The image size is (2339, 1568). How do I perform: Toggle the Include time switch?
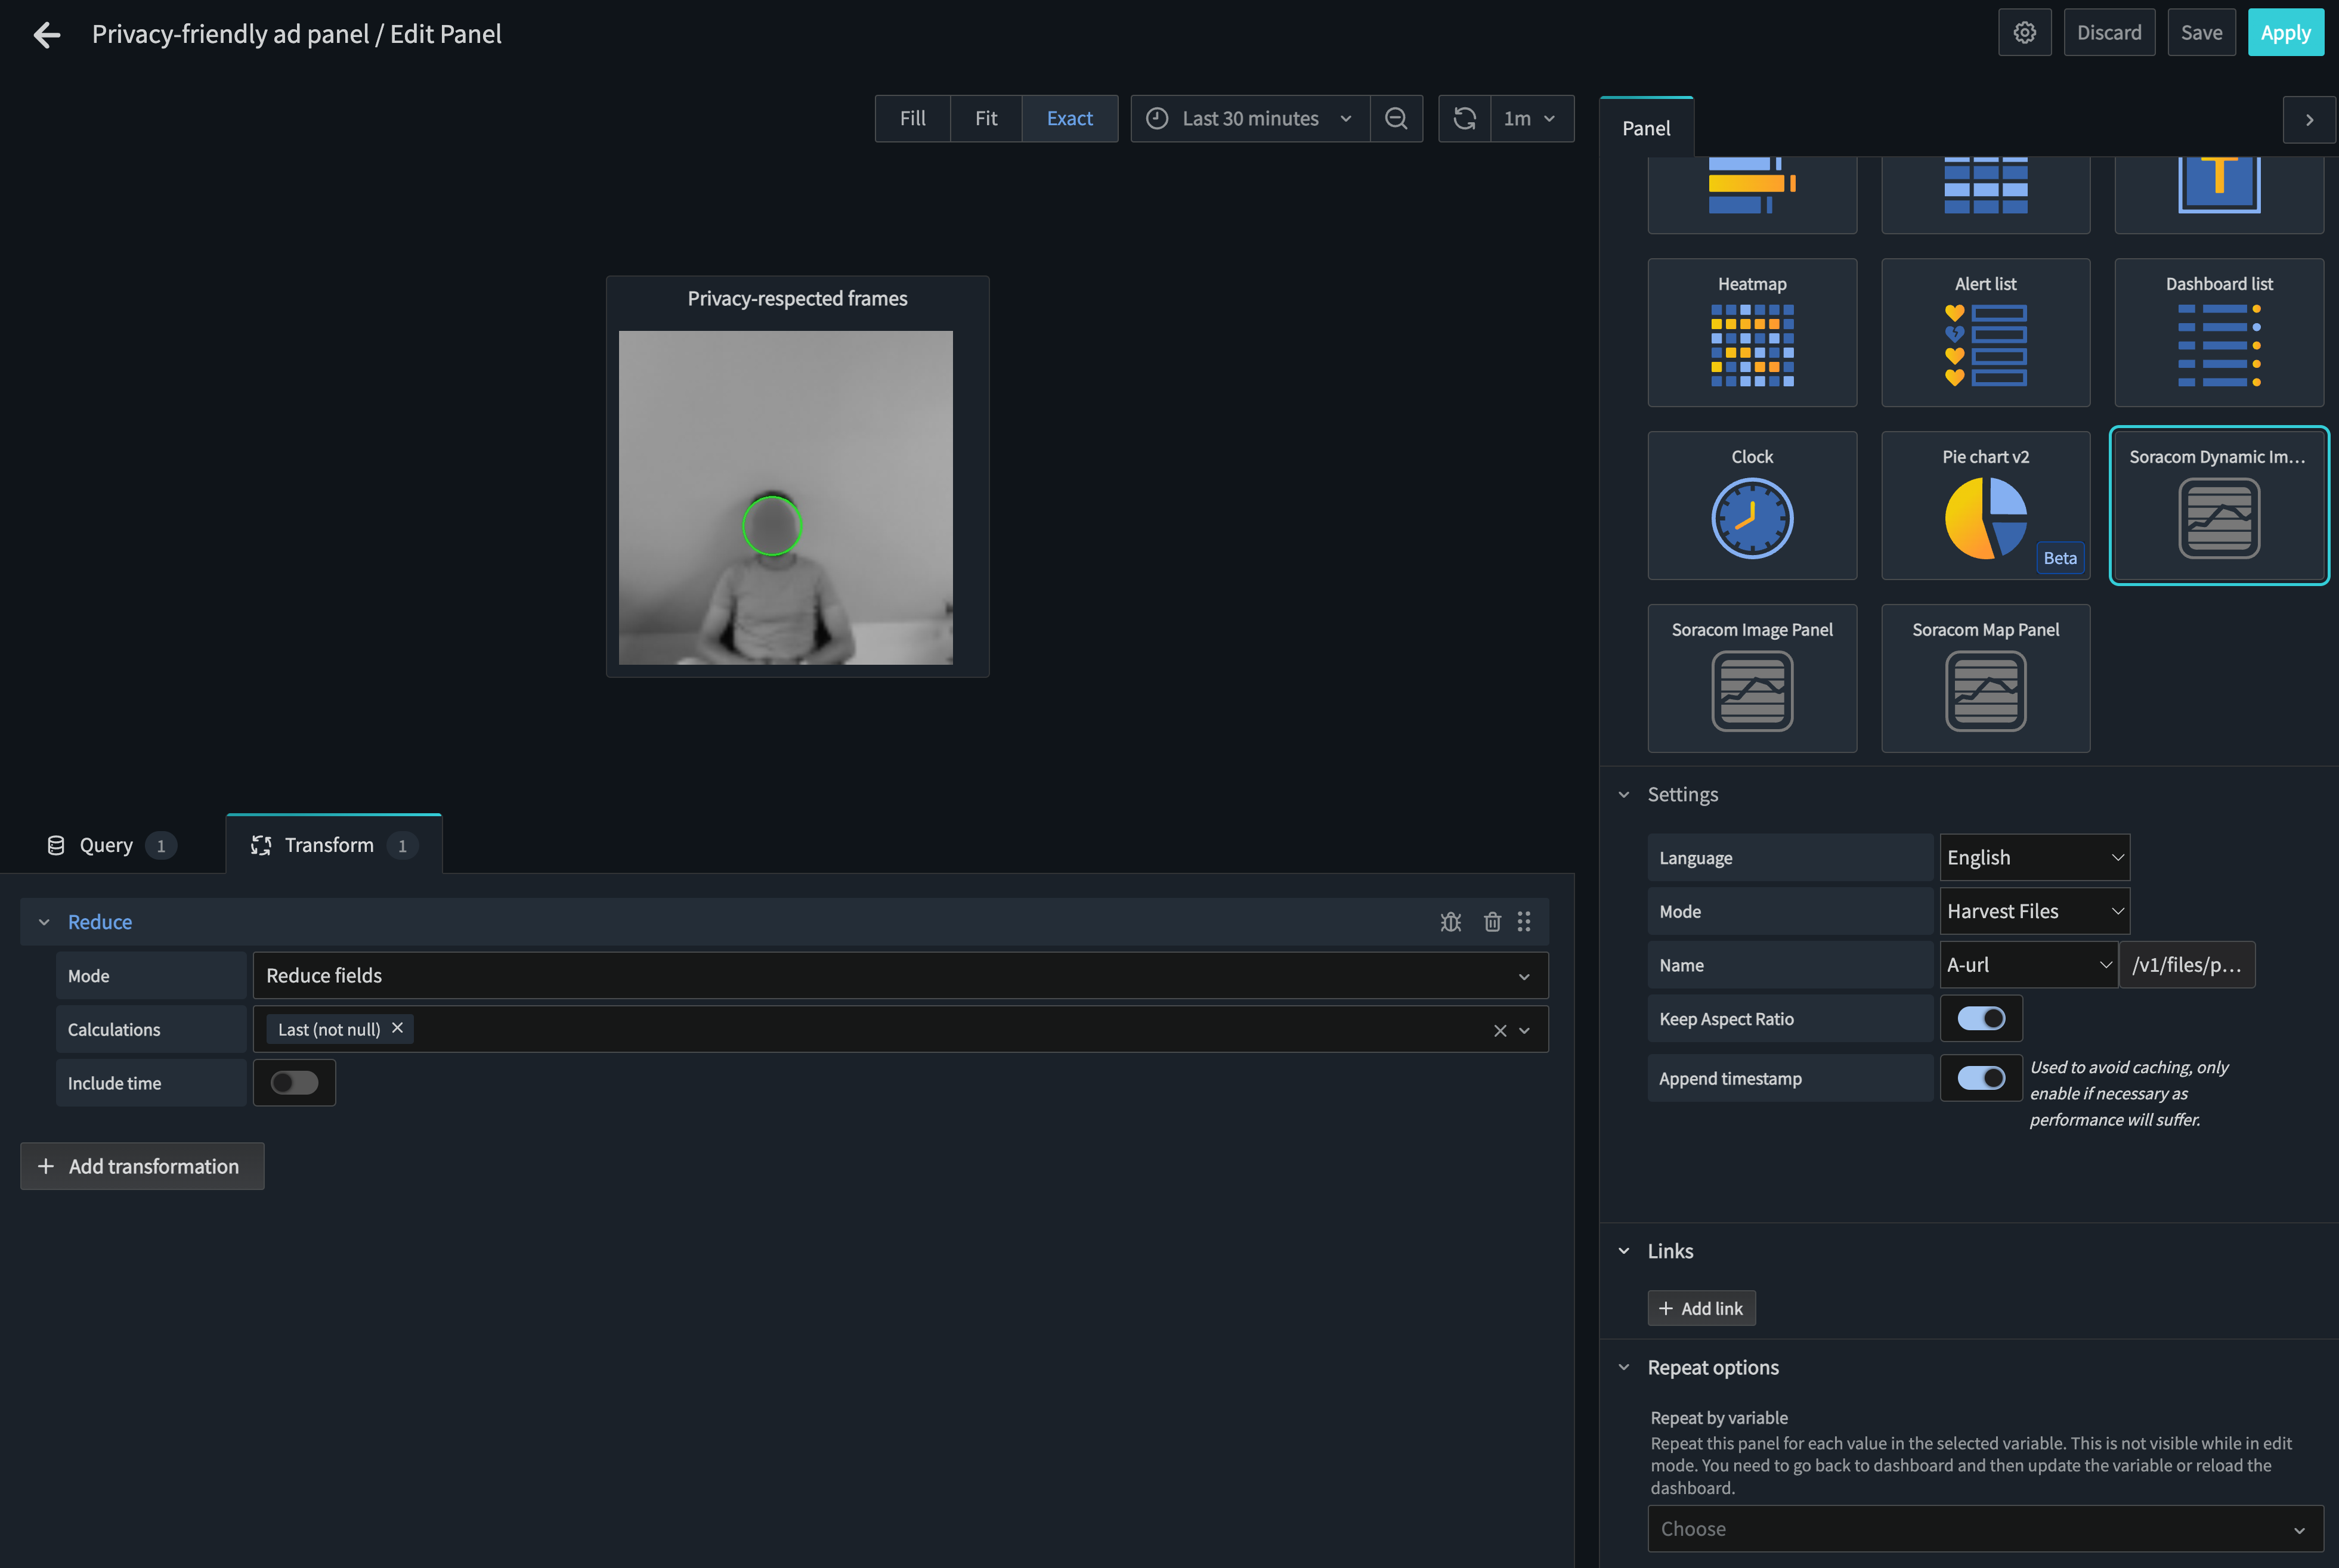point(294,1083)
